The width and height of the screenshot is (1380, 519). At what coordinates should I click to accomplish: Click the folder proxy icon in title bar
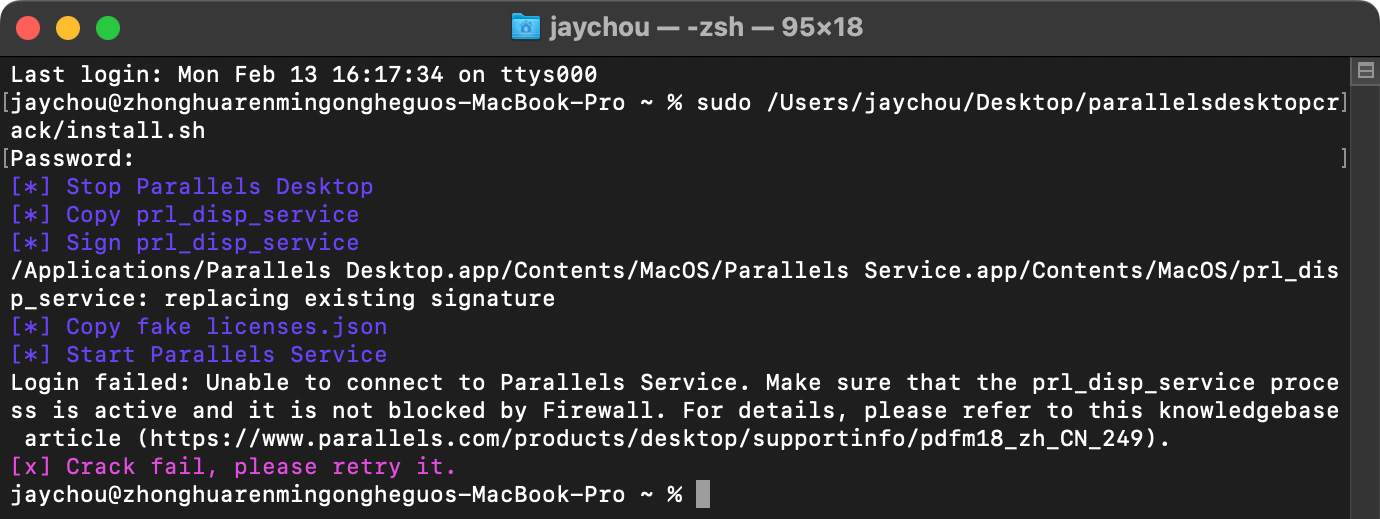pyautogui.click(x=525, y=27)
